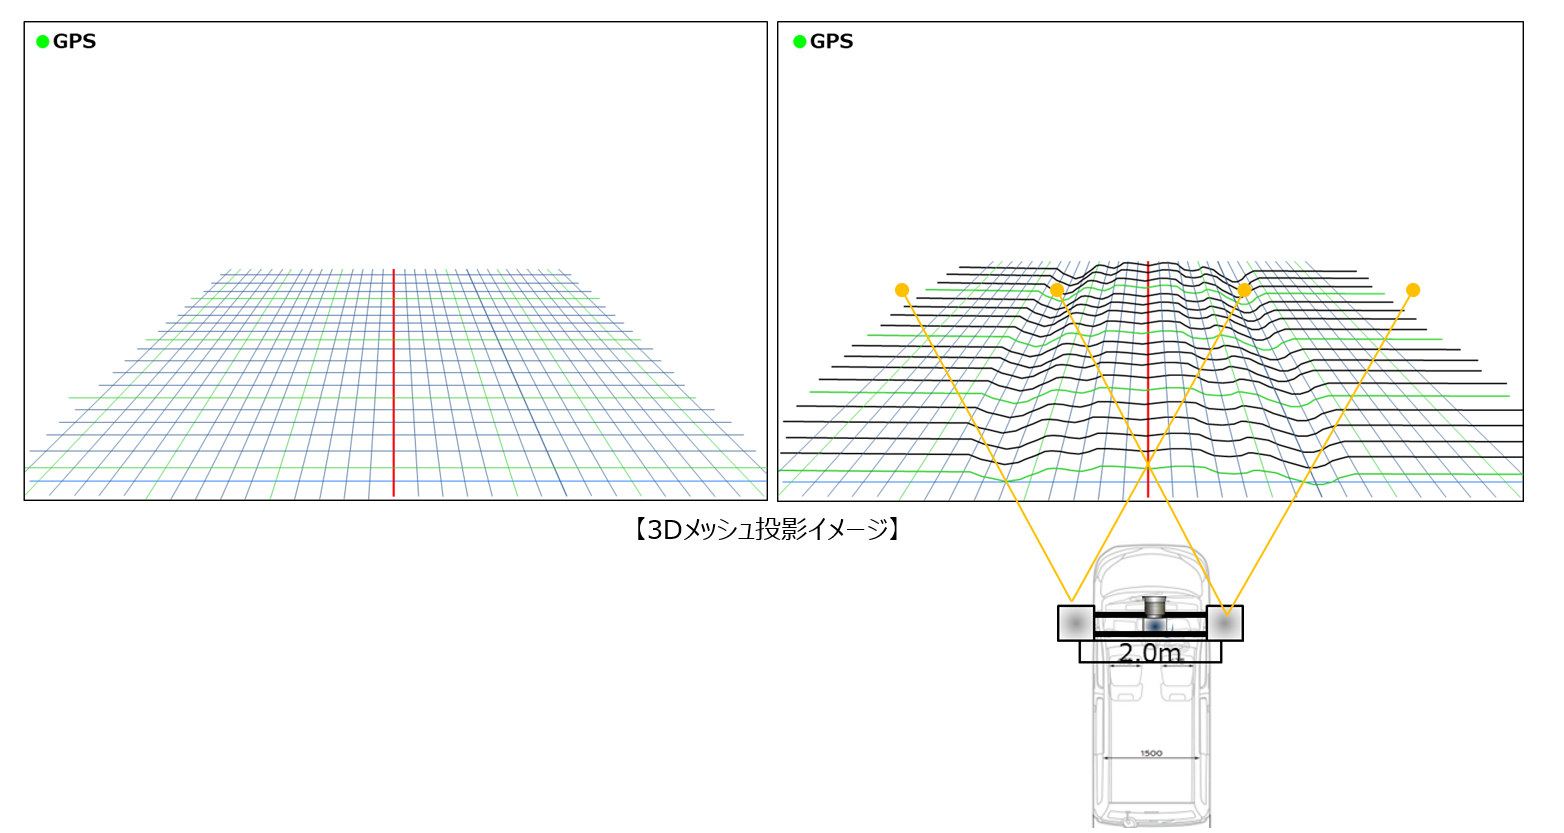
Task: Click the "1500" dimension label on car
Action: pos(1151,753)
